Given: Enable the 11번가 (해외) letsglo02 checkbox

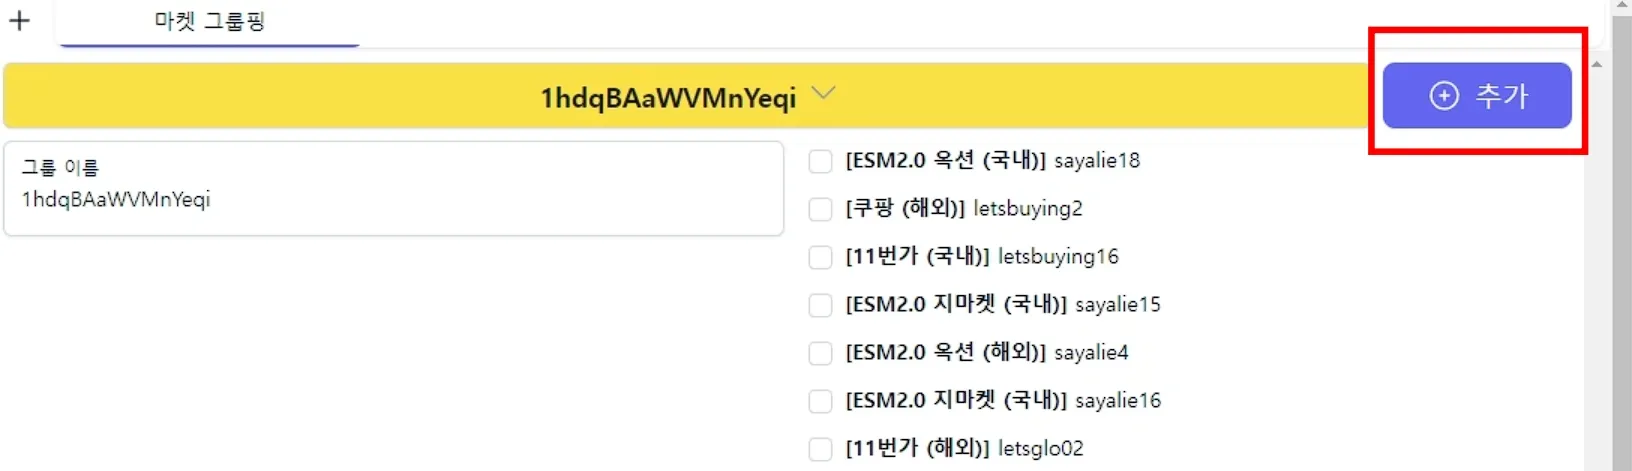Looking at the screenshot, I should pyautogui.click(x=820, y=449).
